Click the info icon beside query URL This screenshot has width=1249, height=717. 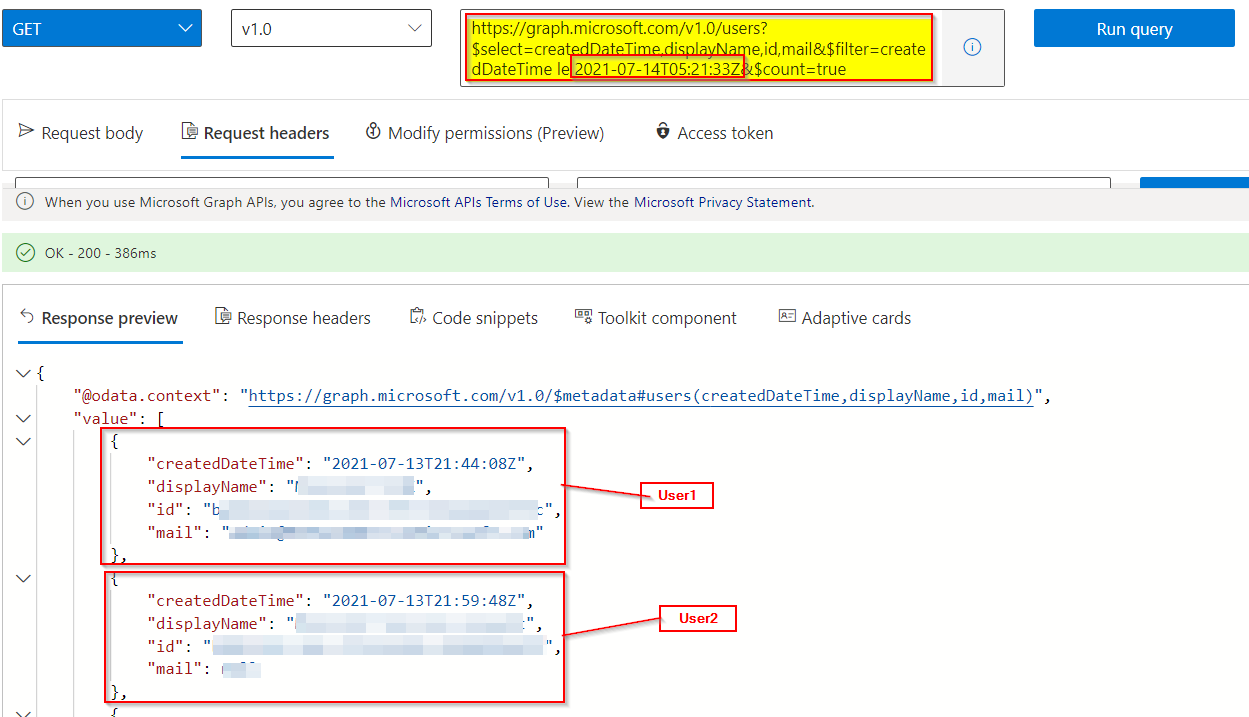point(972,47)
